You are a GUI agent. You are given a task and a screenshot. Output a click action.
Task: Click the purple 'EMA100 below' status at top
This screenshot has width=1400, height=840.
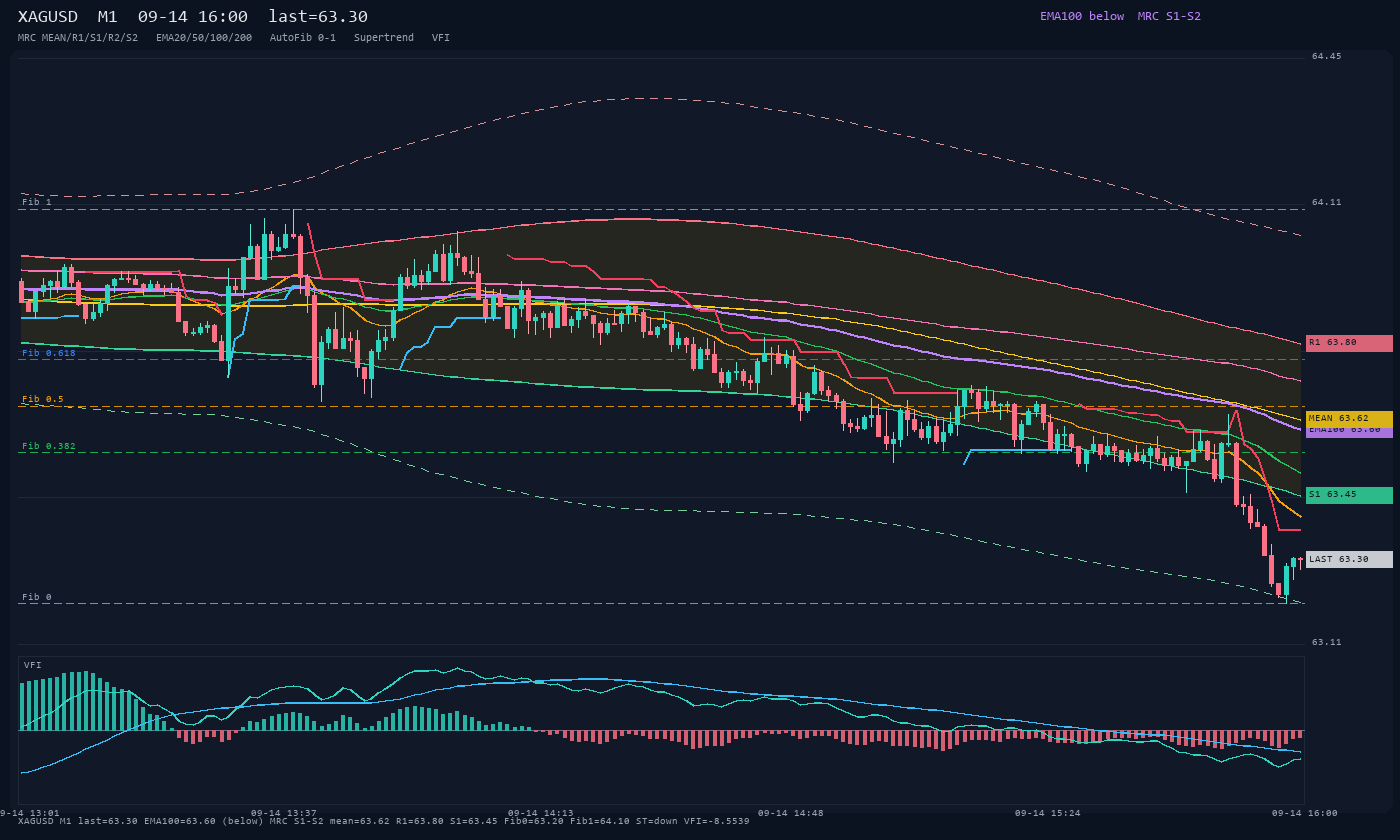click(1082, 16)
